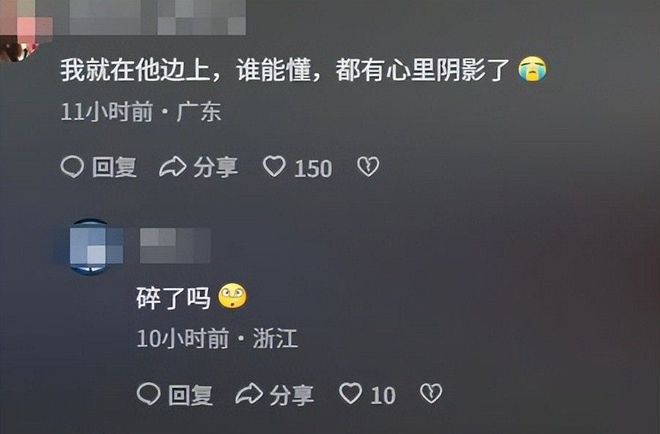The height and width of the screenshot is (434, 660).
Task: Click the eye-roll emoji after 碎了吗
Action: pyautogui.click(x=232, y=297)
